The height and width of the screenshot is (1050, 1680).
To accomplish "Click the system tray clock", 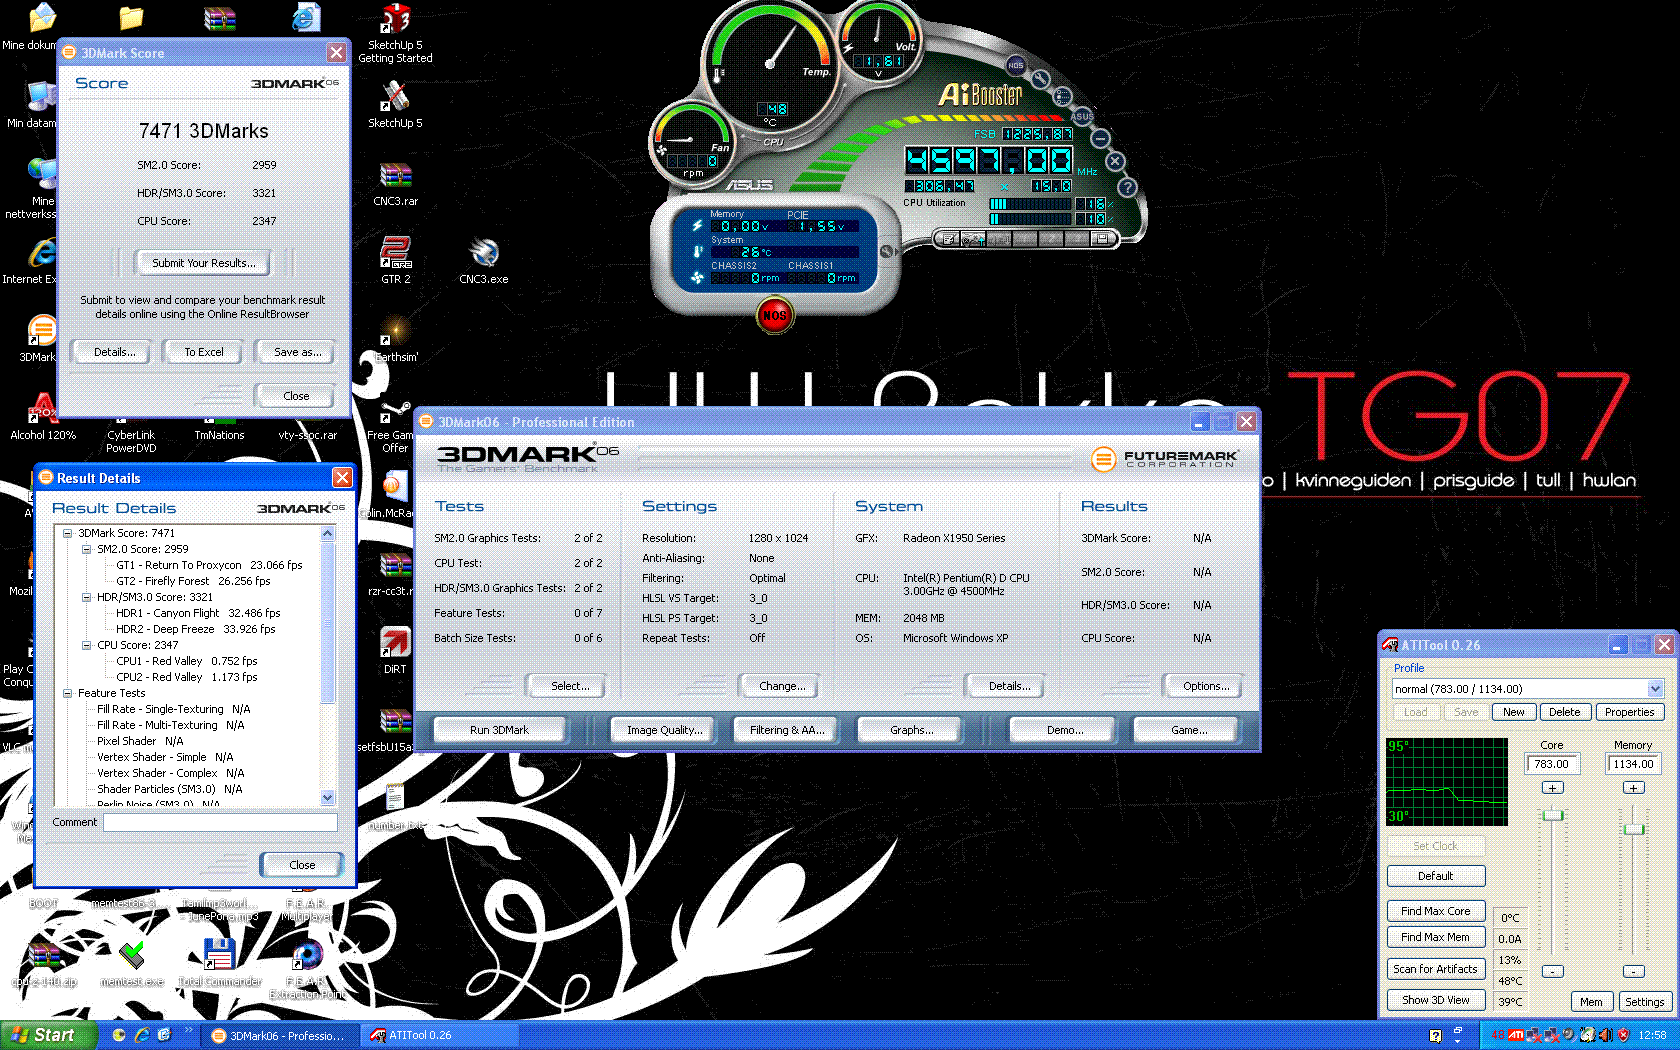I will coord(1652,1035).
